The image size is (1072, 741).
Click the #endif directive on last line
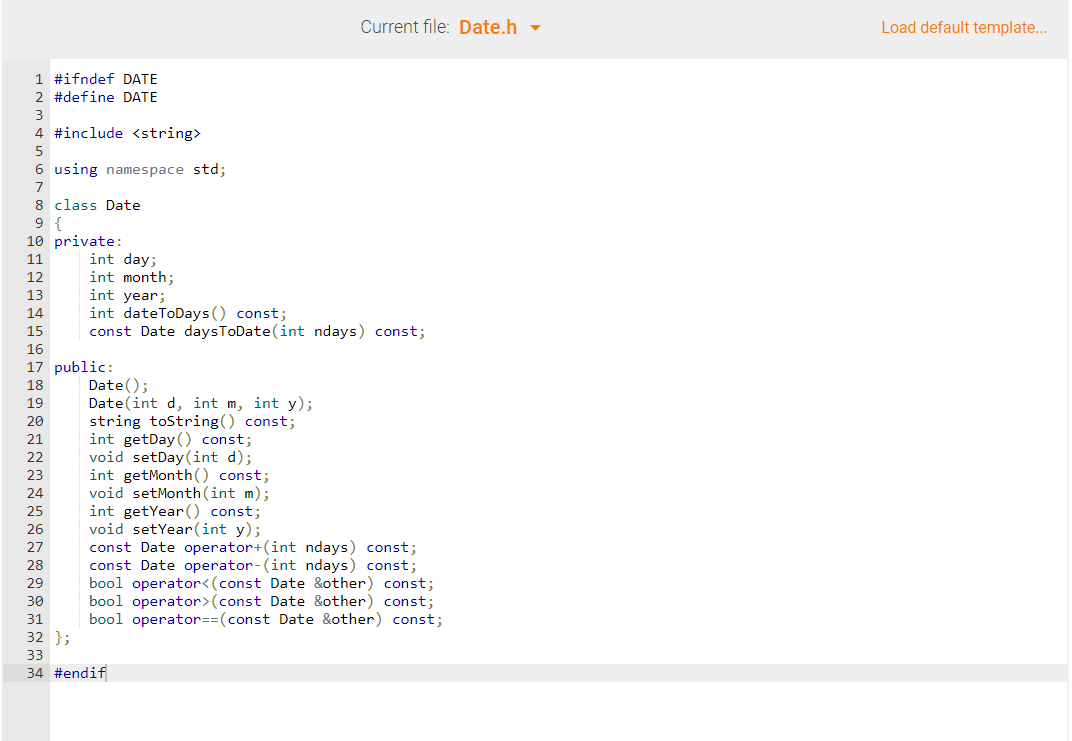point(79,672)
